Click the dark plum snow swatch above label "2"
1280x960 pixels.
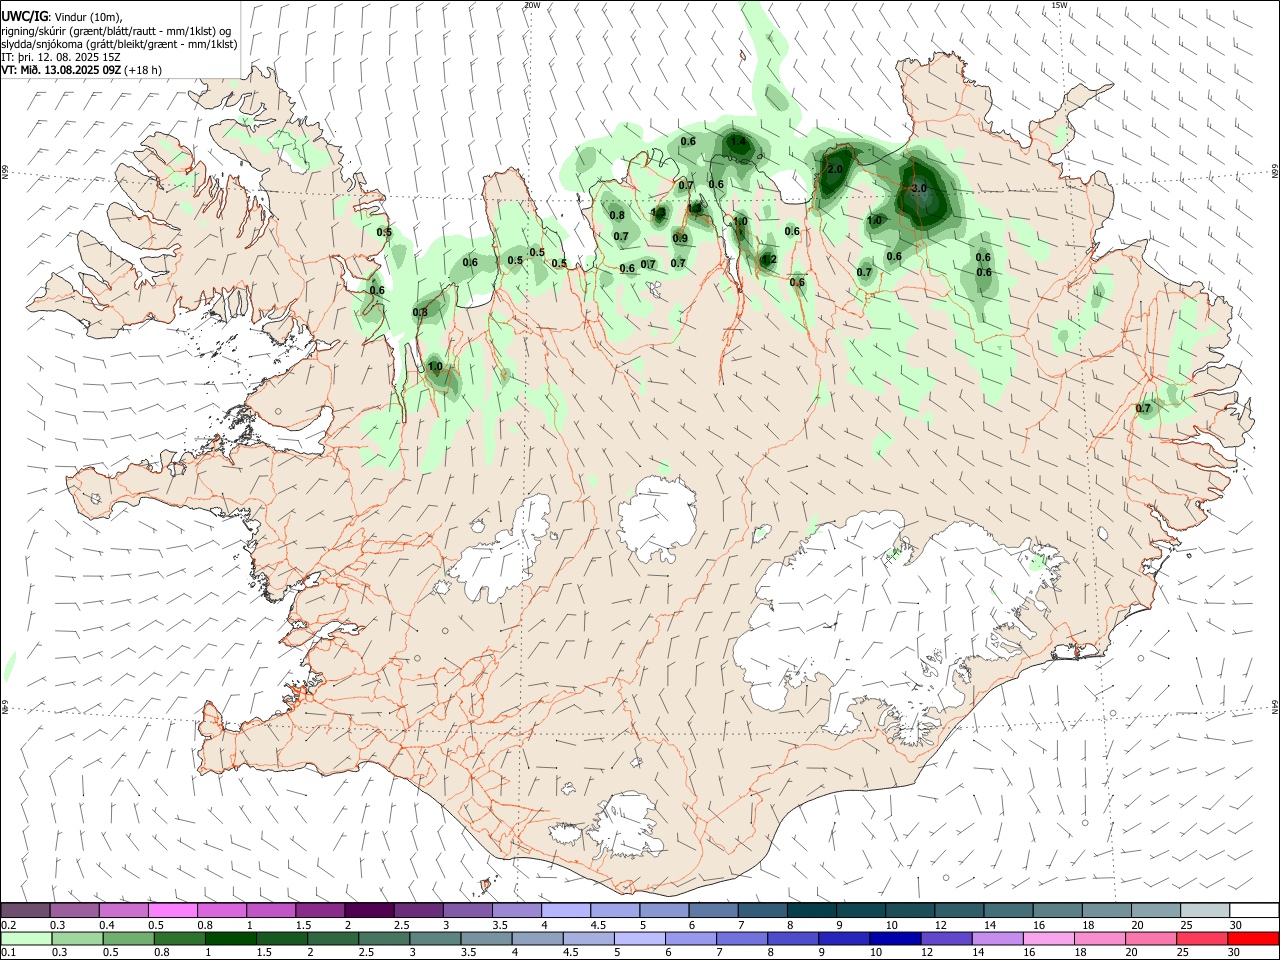(x=369, y=911)
